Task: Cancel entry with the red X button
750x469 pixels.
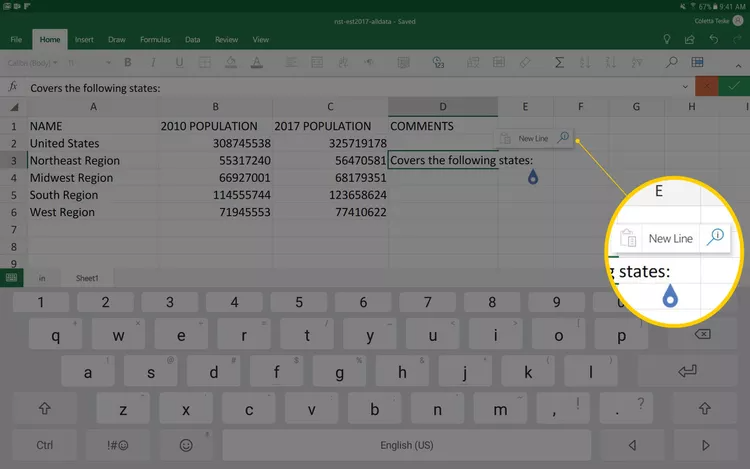Action: [708, 87]
